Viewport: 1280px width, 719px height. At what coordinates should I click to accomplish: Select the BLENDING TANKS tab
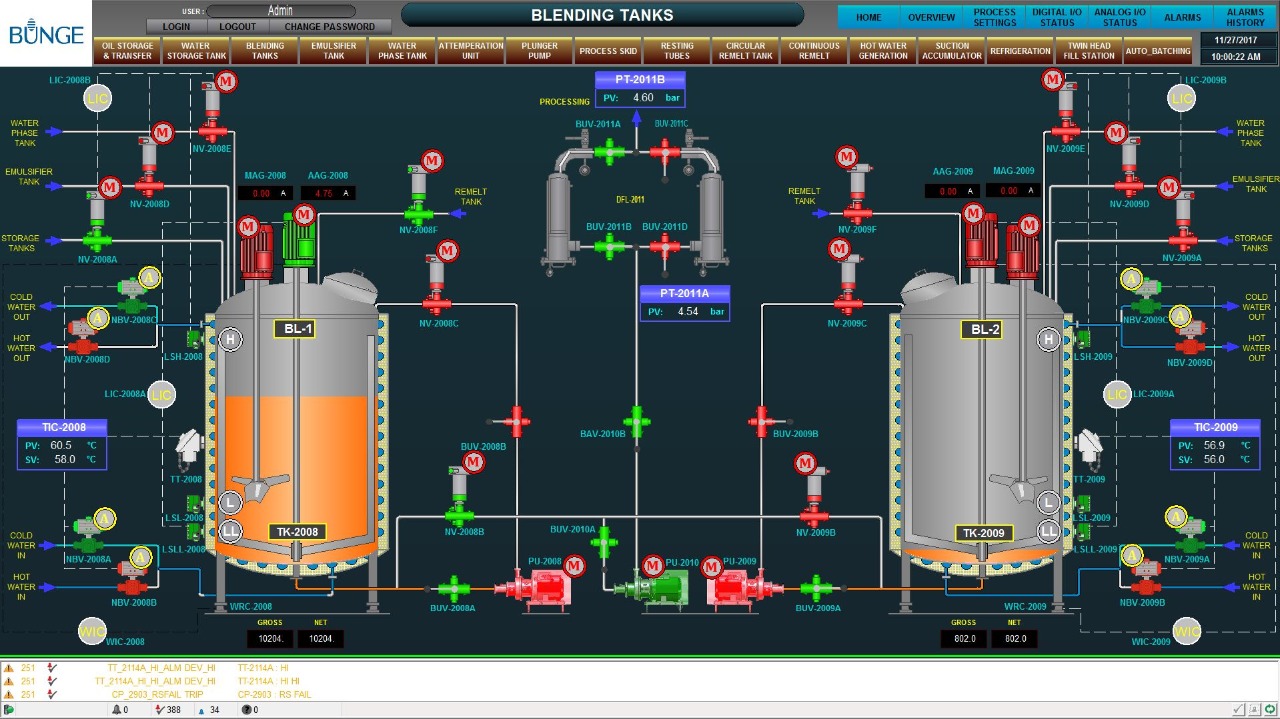tap(265, 51)
